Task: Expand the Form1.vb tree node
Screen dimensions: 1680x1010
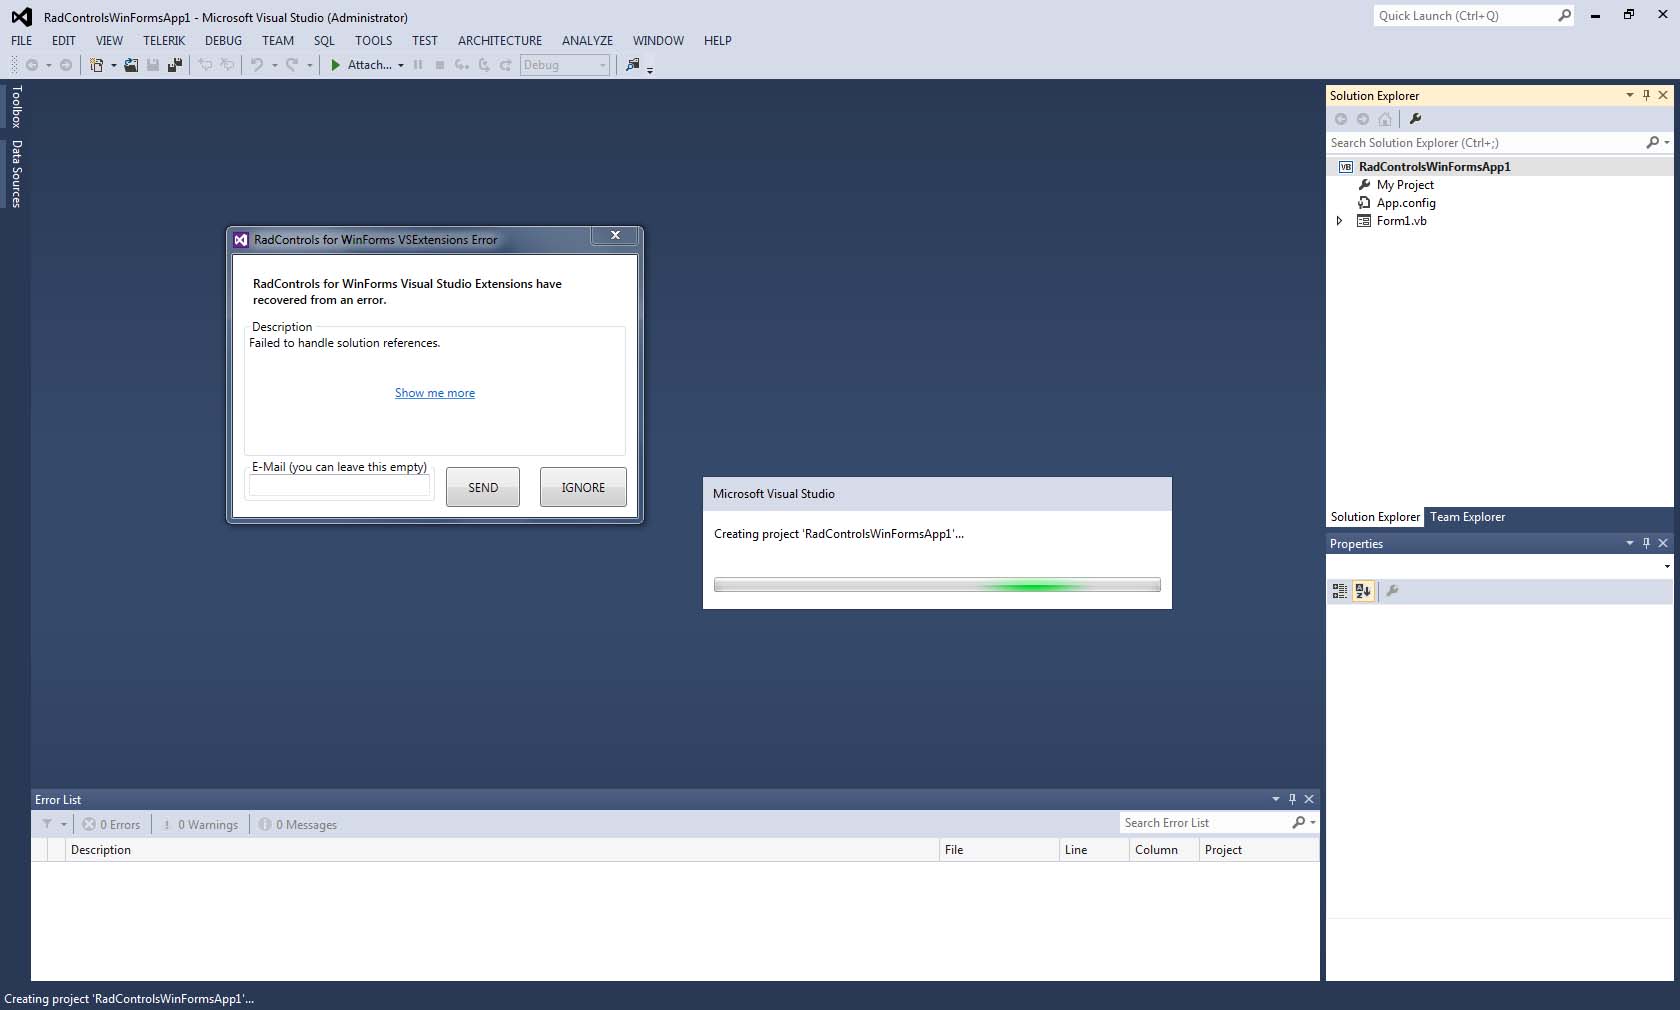Action: tap(1339, 221)
